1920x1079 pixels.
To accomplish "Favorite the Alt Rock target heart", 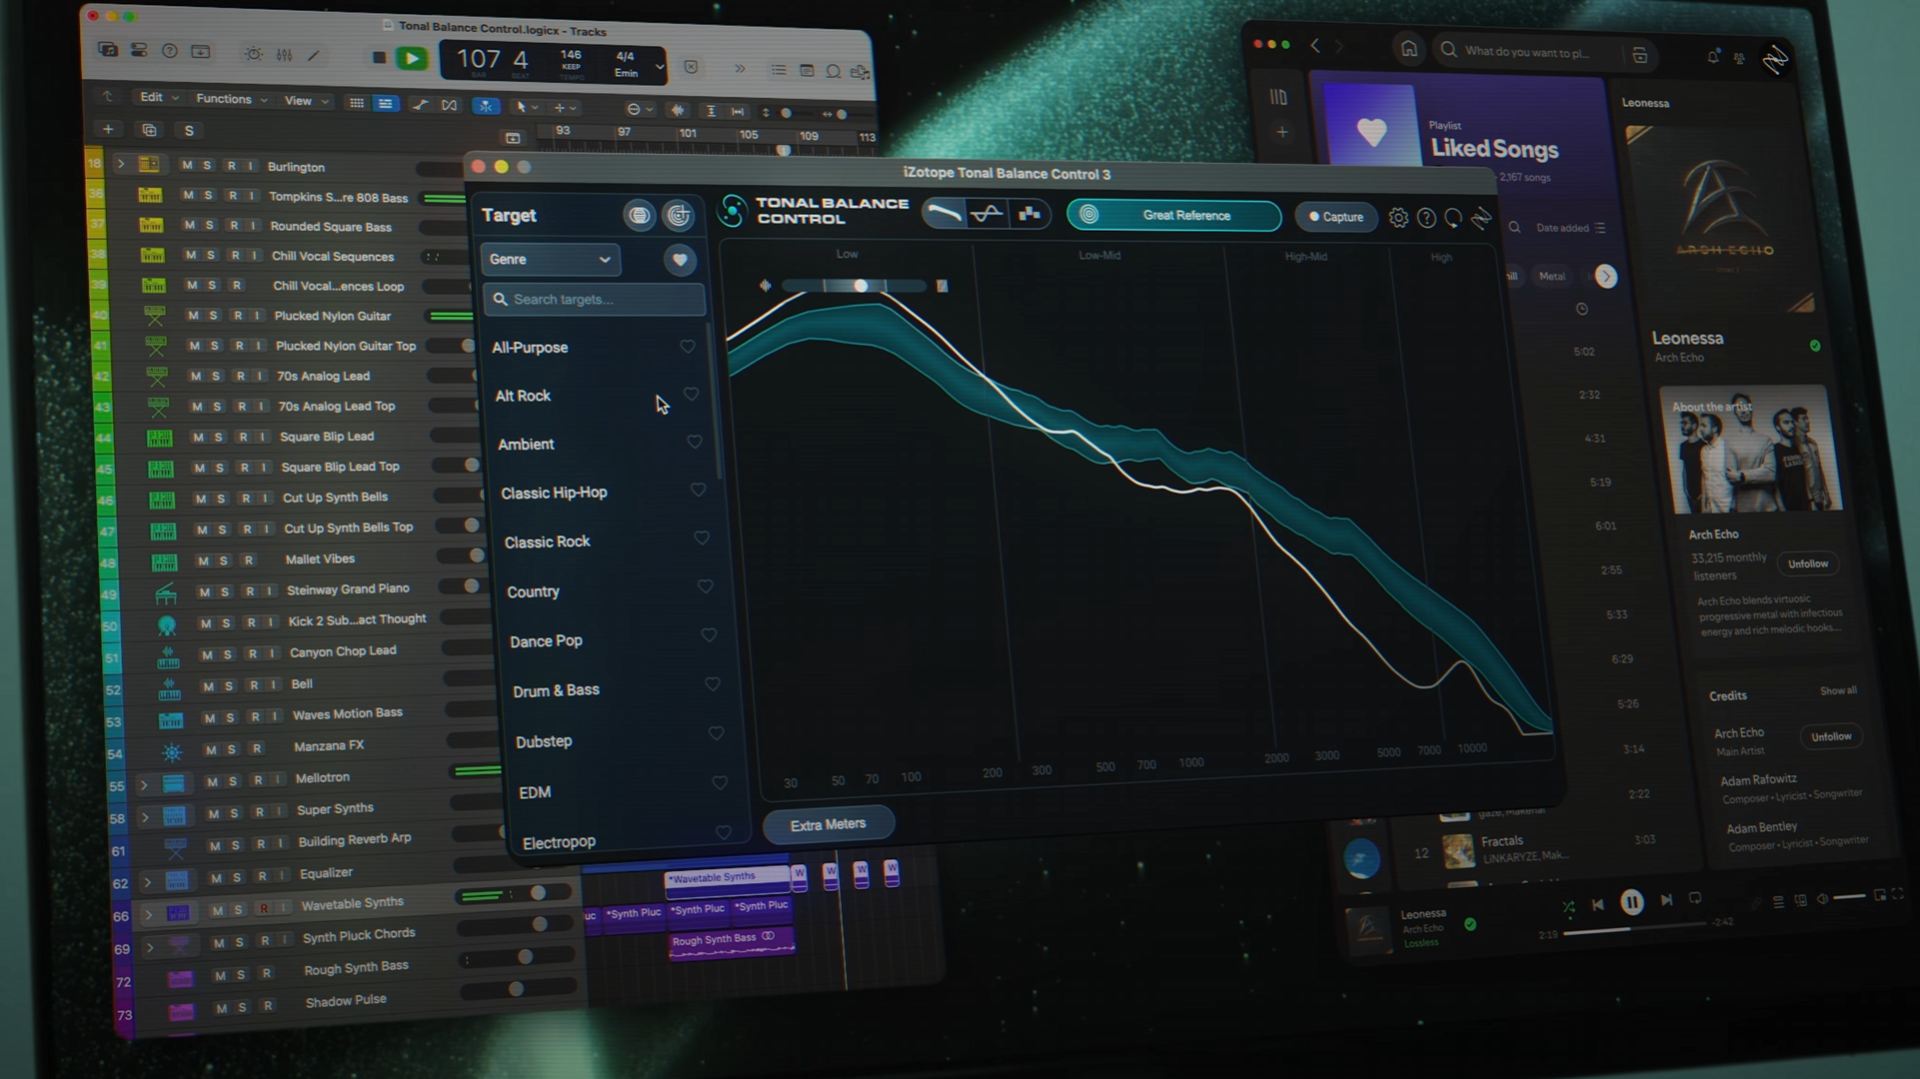I will pyautogui.click(x=691, y=394).
